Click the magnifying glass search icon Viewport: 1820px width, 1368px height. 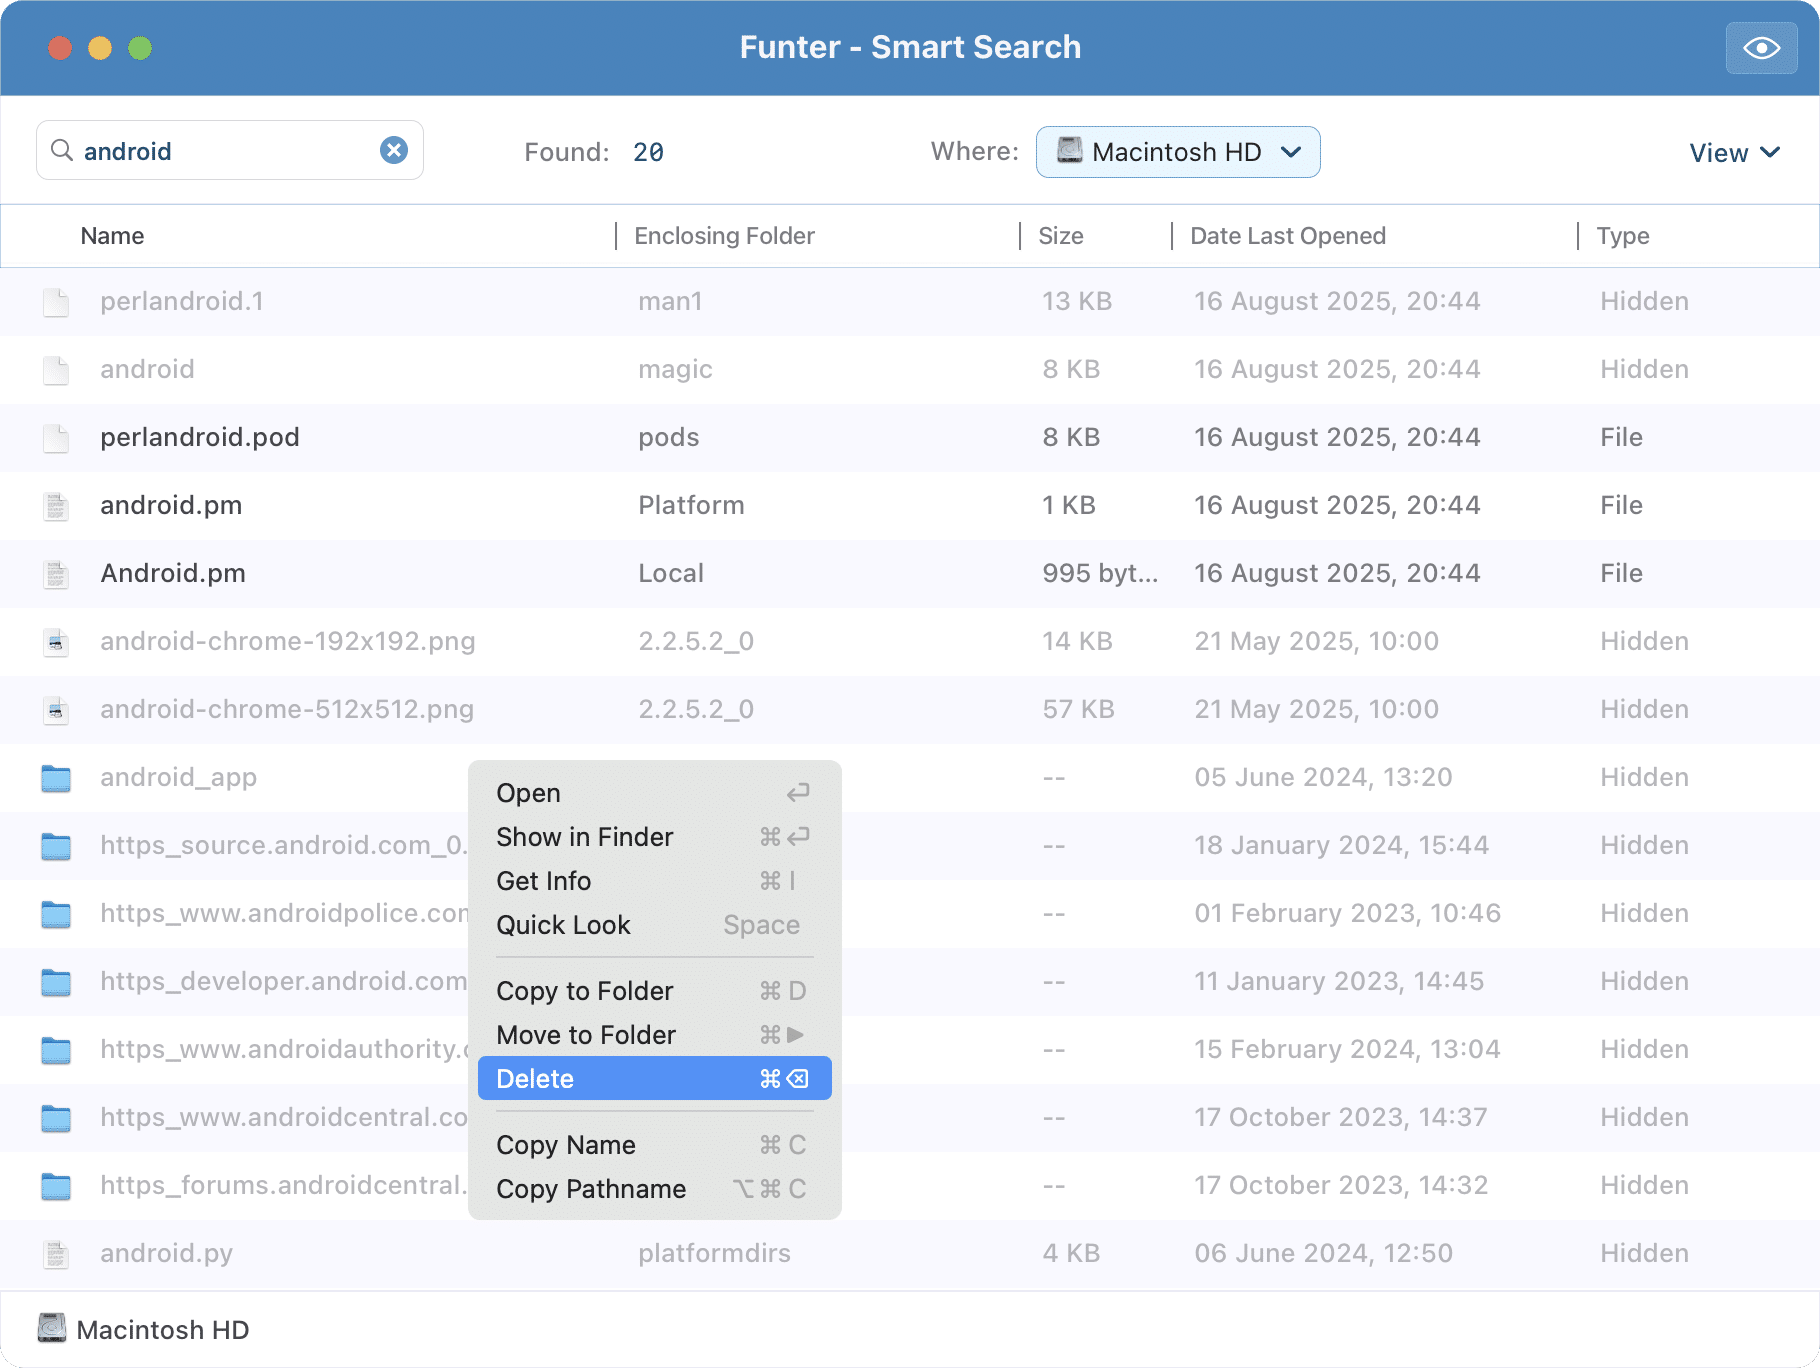click(x=62, y=150)
